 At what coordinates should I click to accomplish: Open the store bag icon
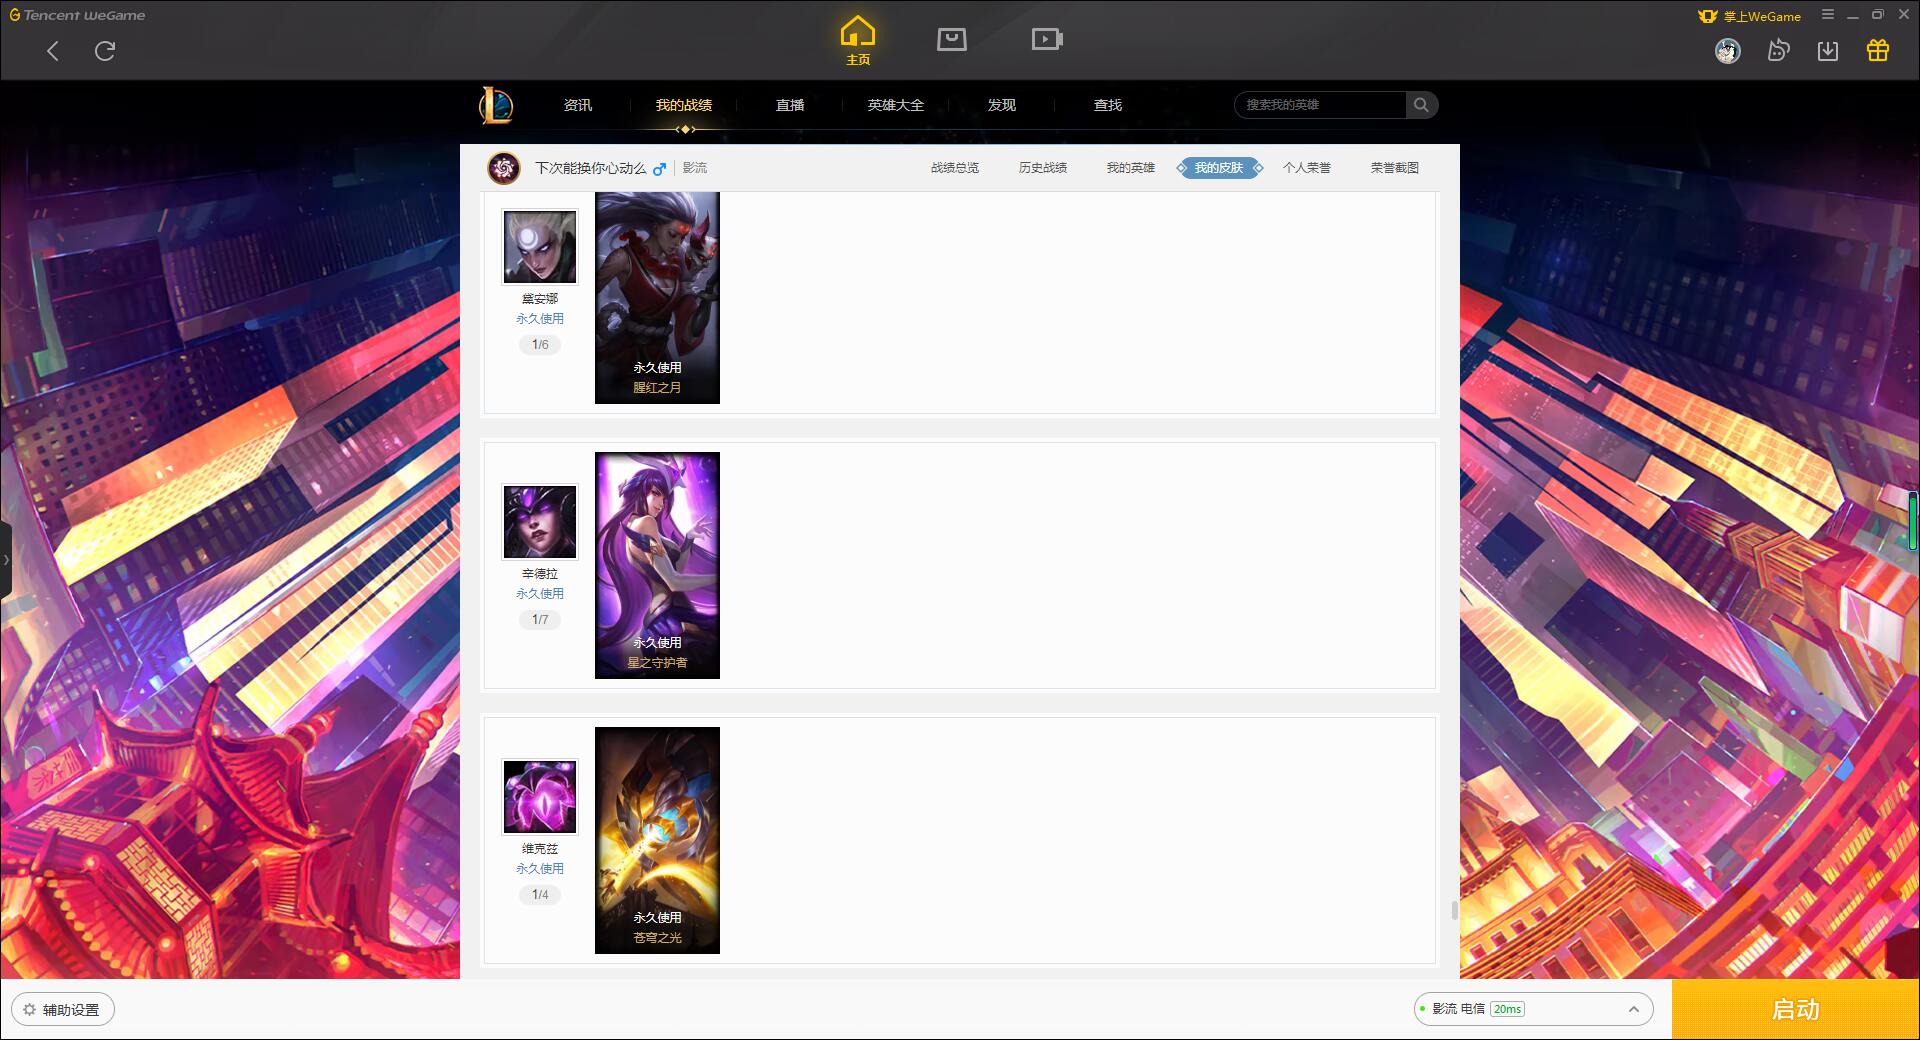[x=951, y=39]
